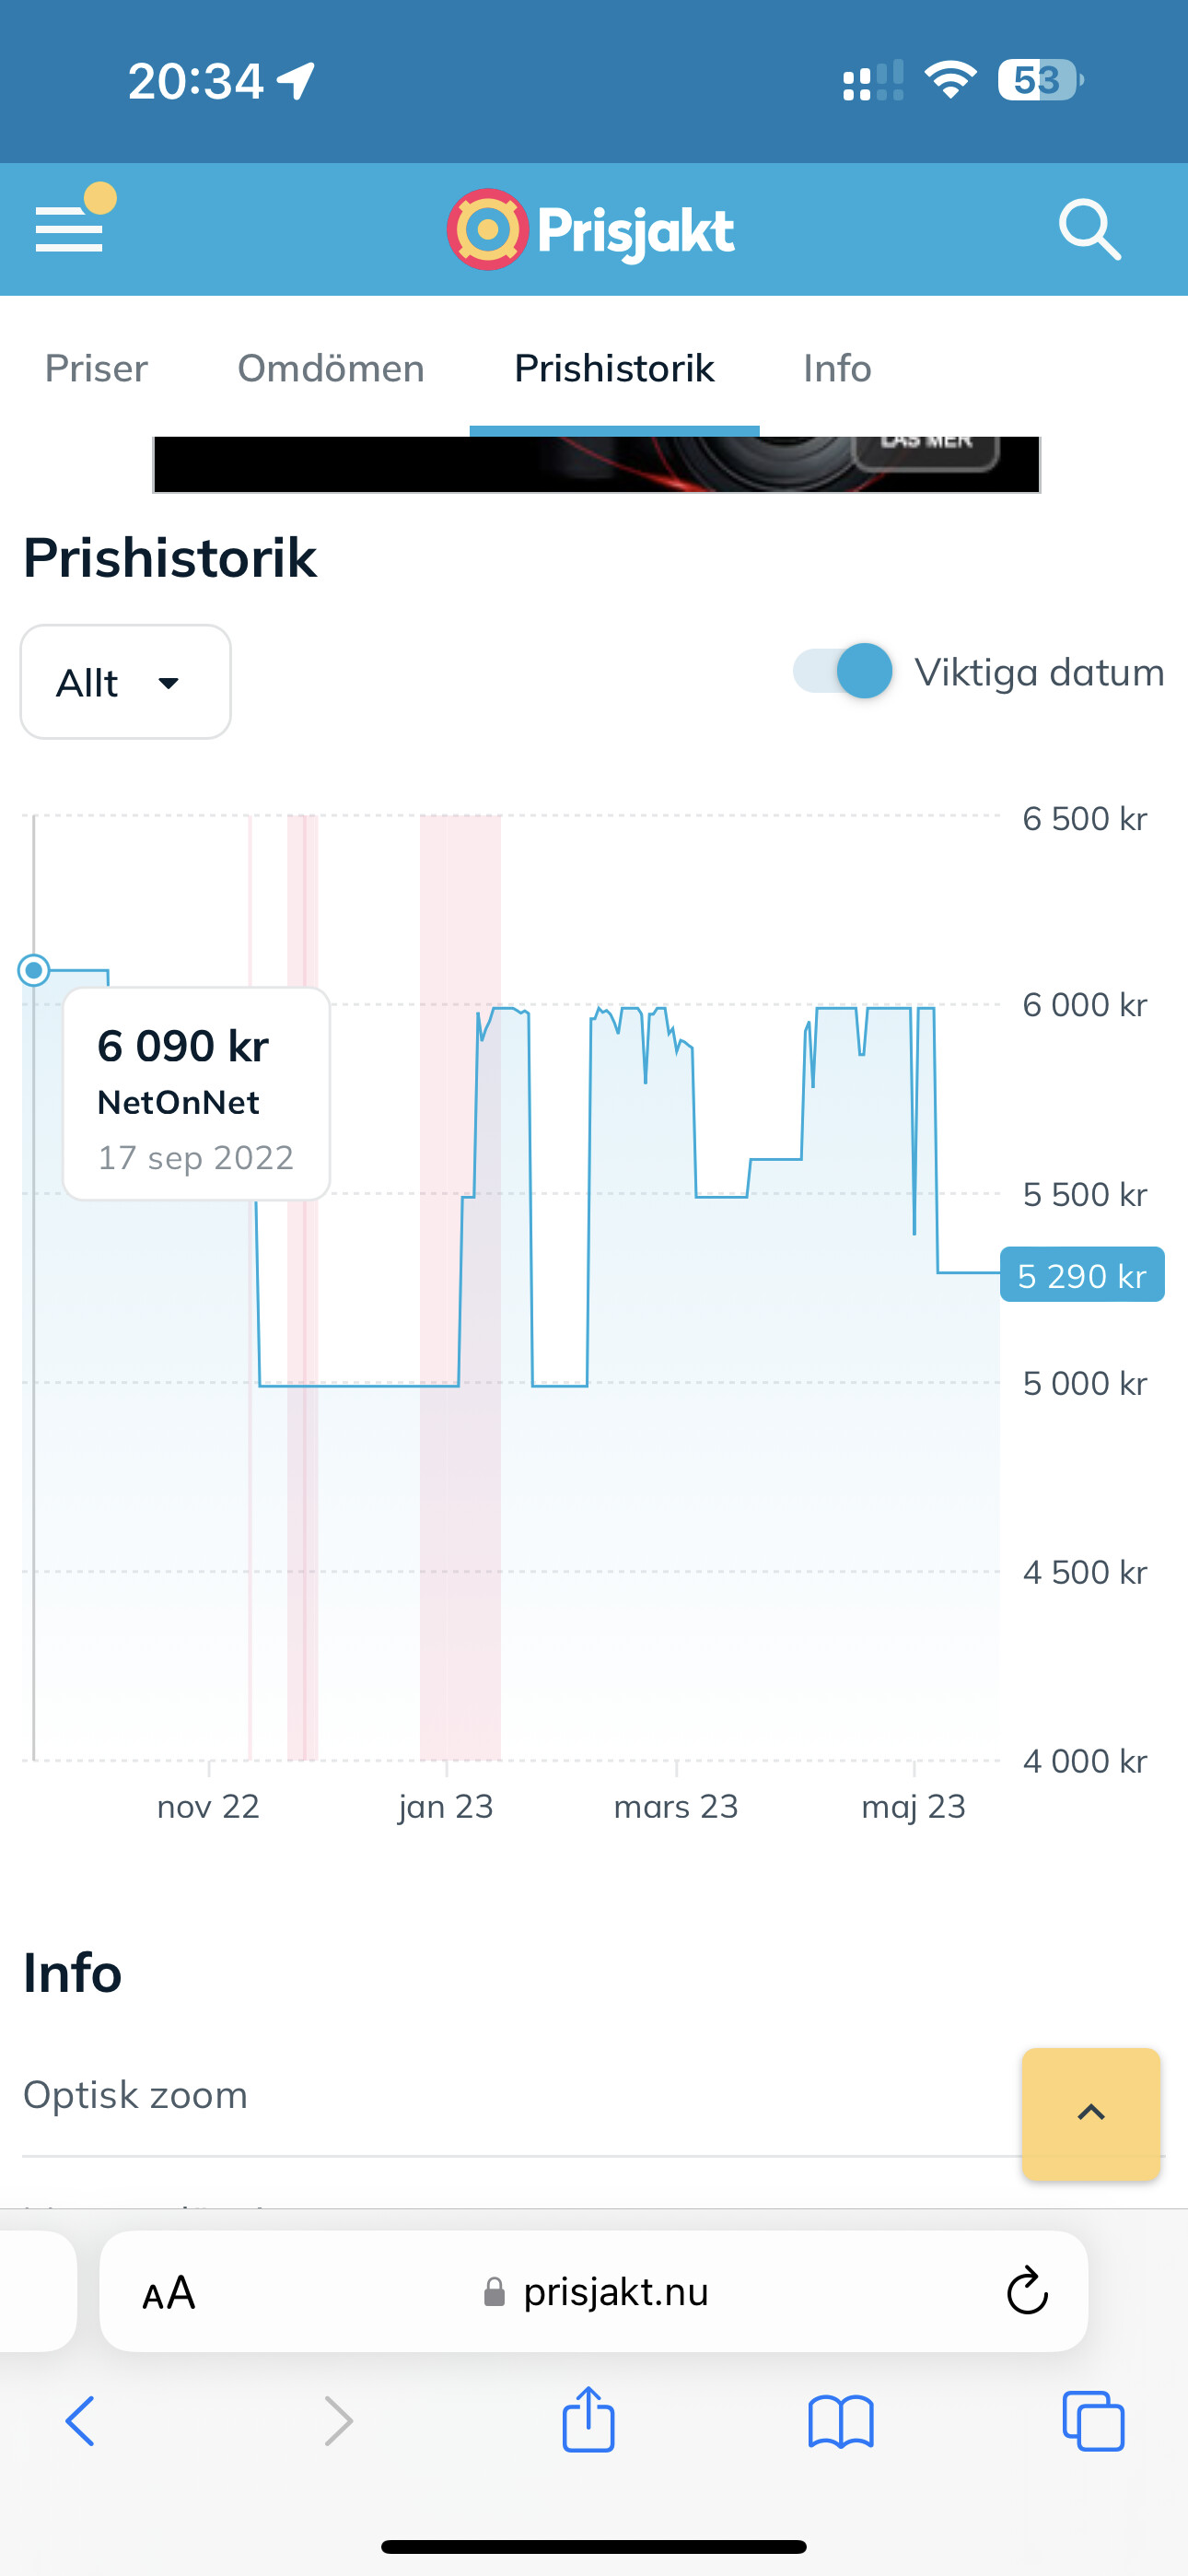Select the Info tab
Screen dimensions: 1188x2576
point(837,368)
